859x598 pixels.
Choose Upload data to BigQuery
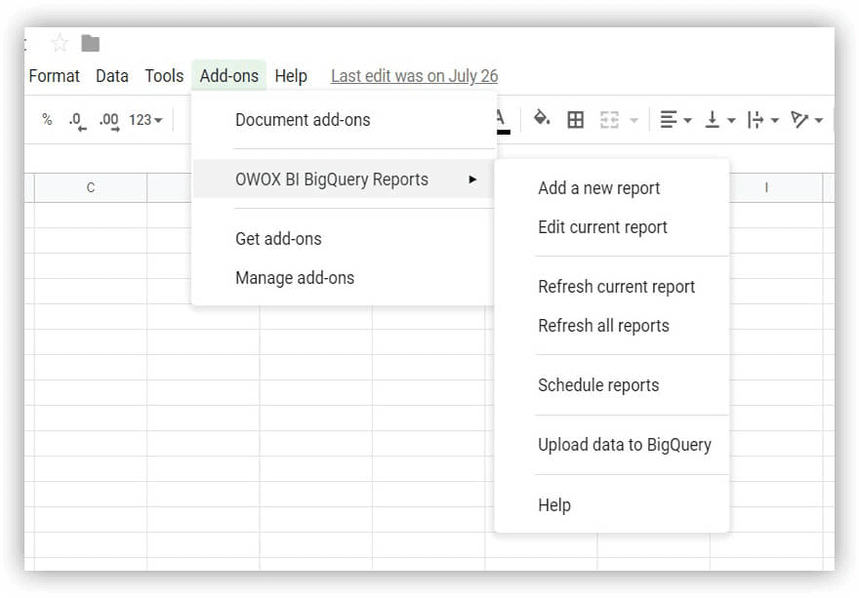624,445
